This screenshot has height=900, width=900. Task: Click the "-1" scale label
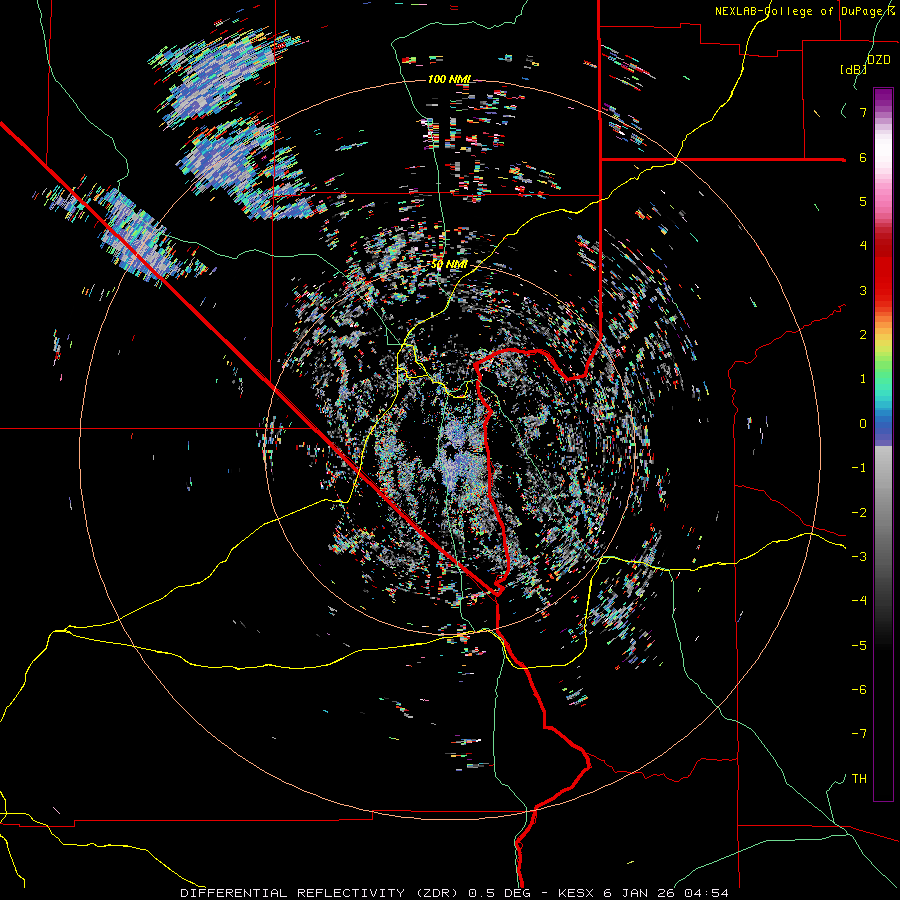pos(859,468)
